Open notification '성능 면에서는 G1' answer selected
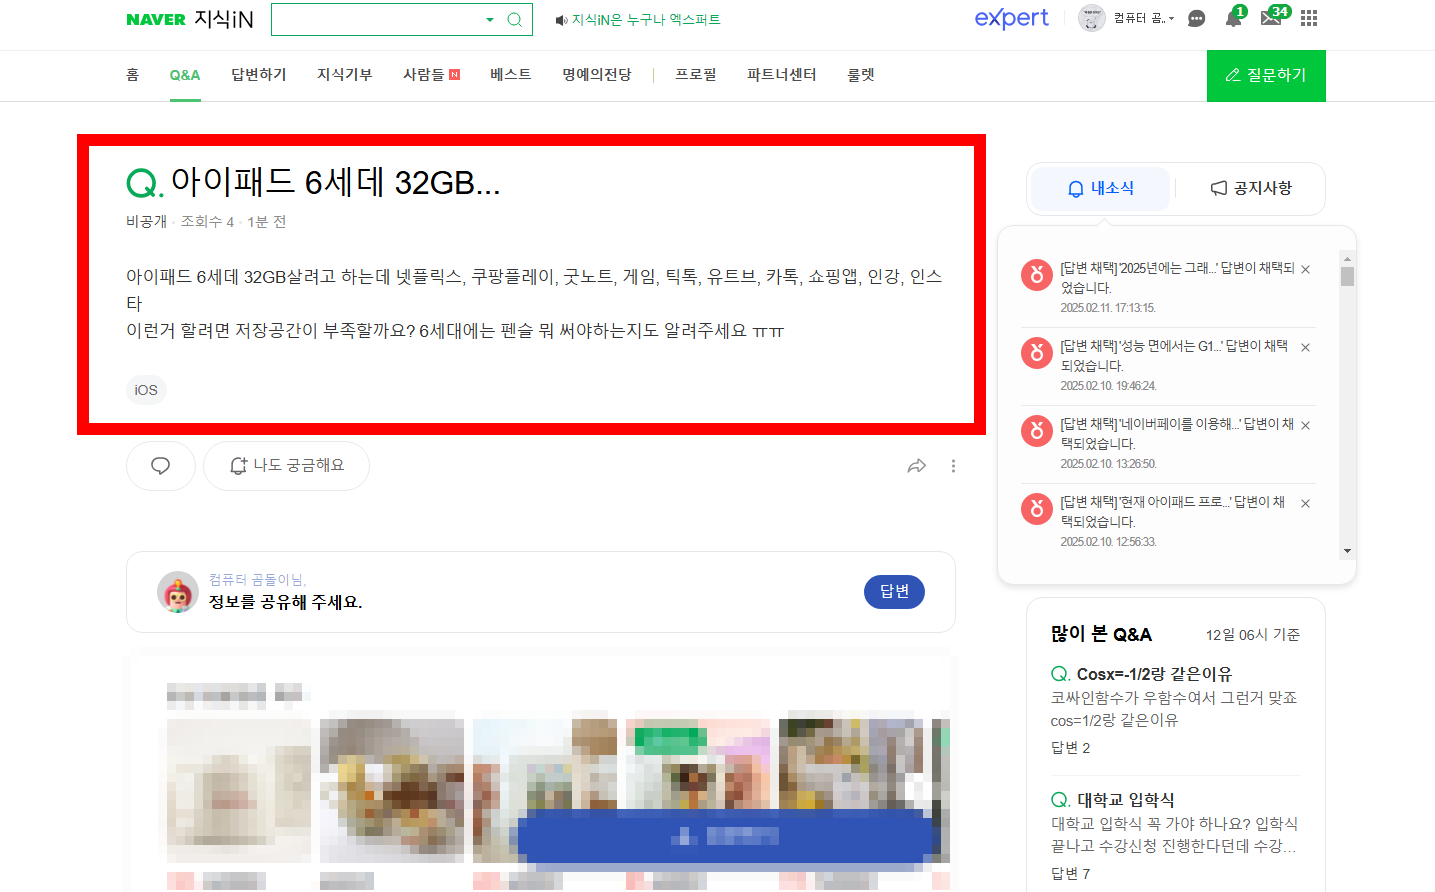1435x892 pixels. point(1174,356)
